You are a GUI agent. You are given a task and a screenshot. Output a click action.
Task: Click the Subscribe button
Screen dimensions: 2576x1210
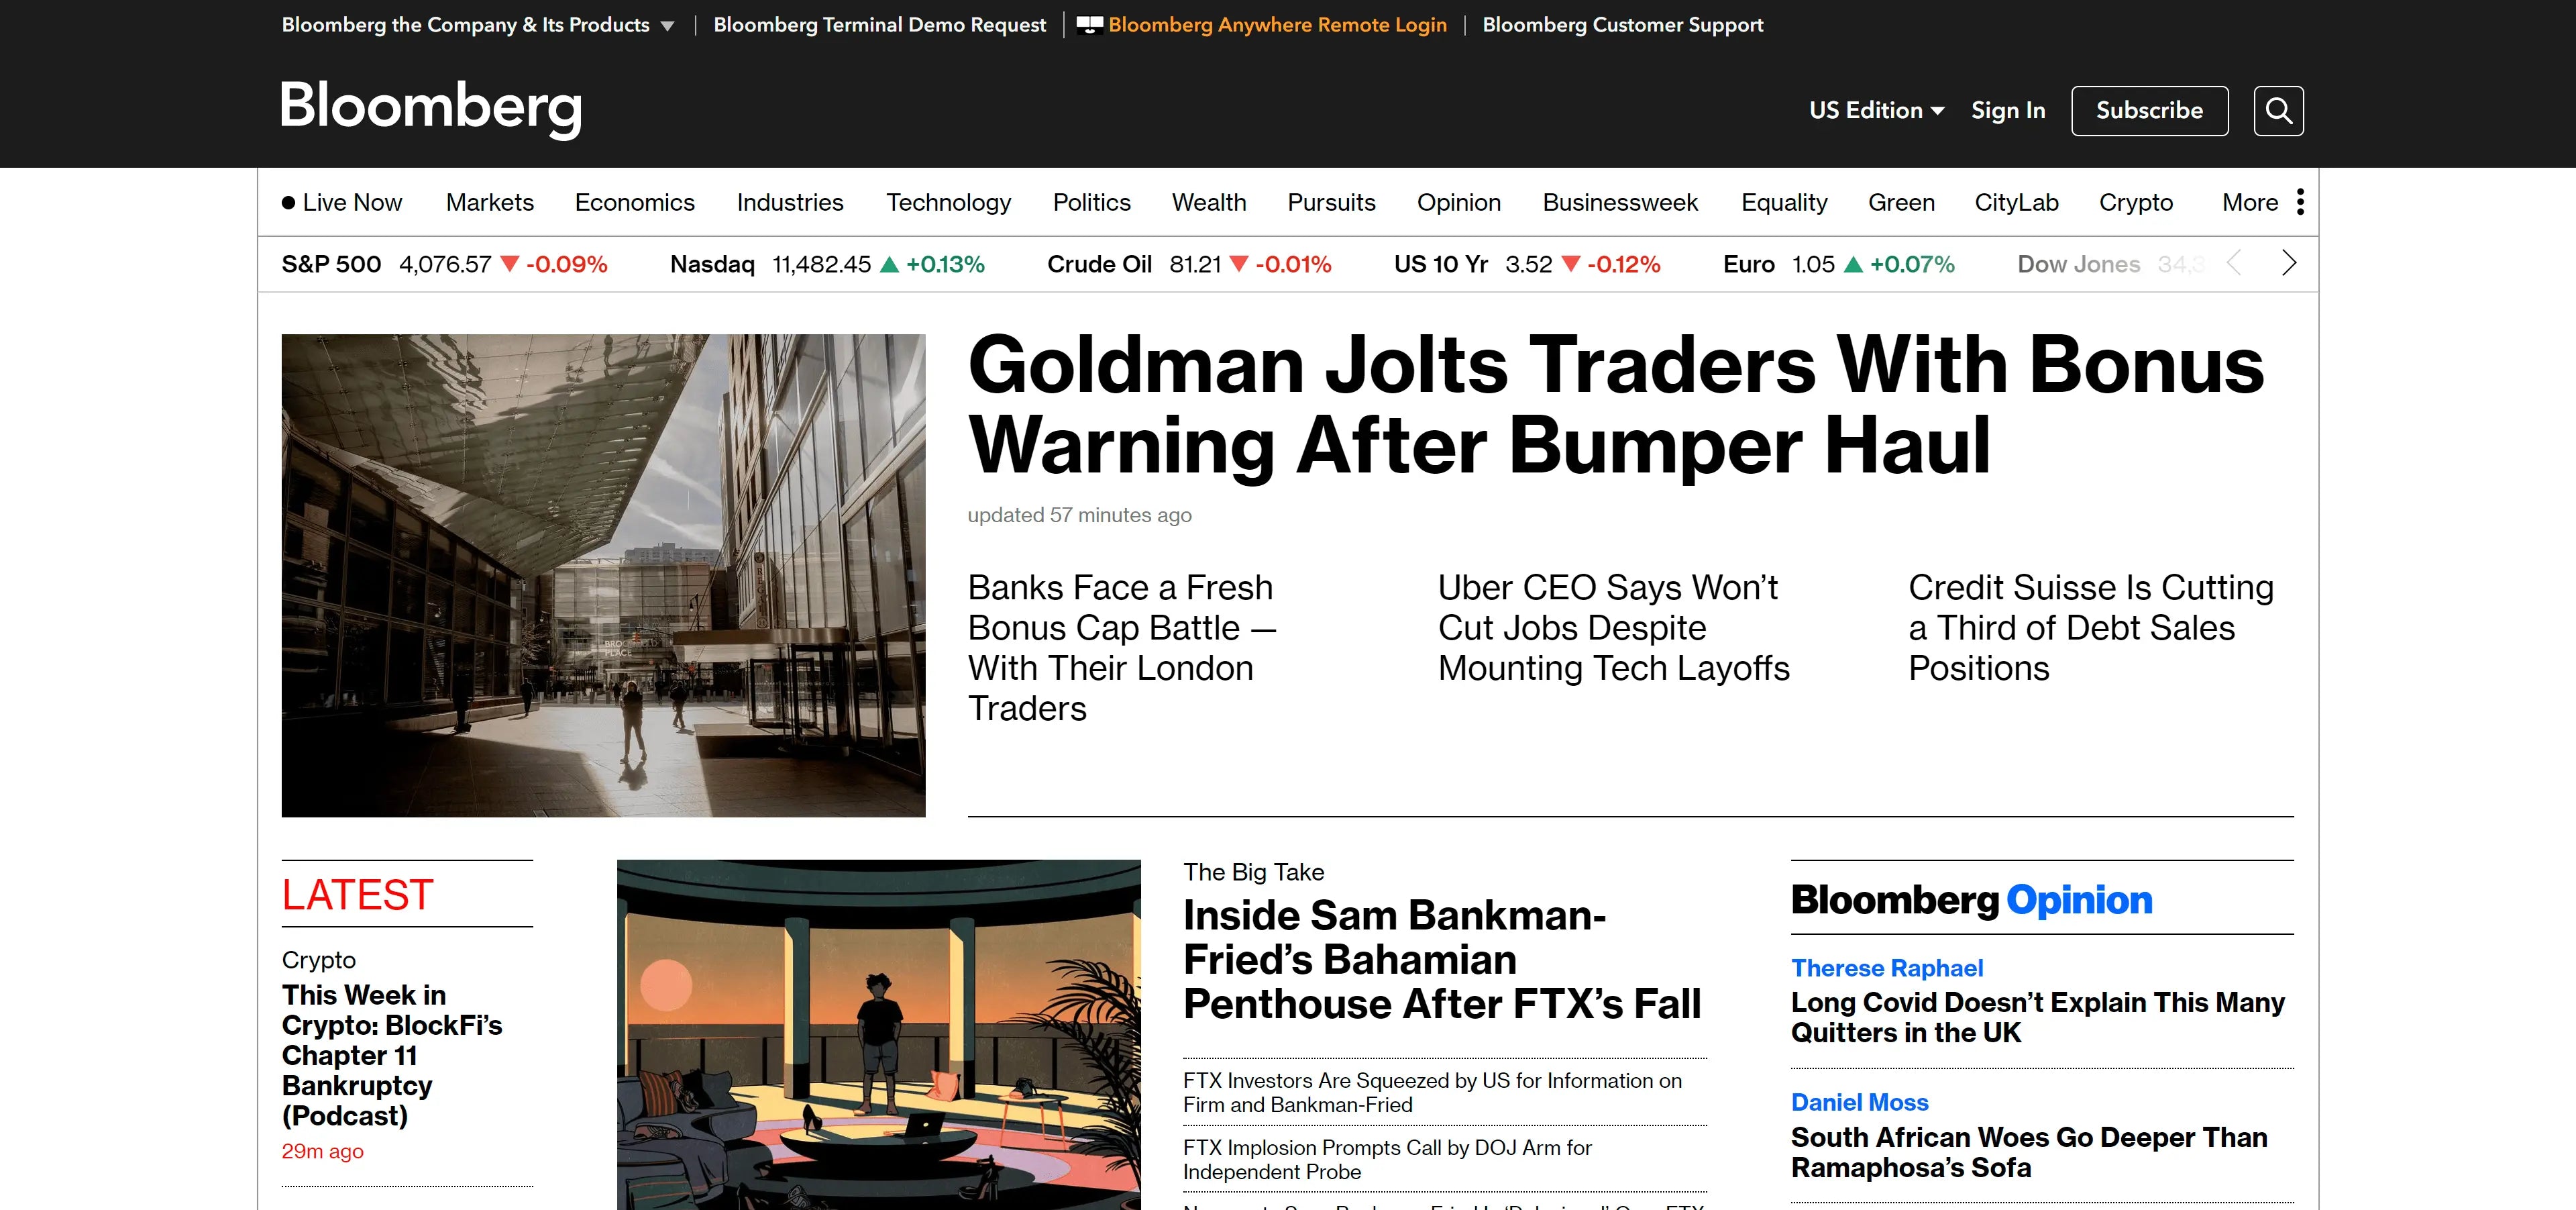(x=2149, y=110)
